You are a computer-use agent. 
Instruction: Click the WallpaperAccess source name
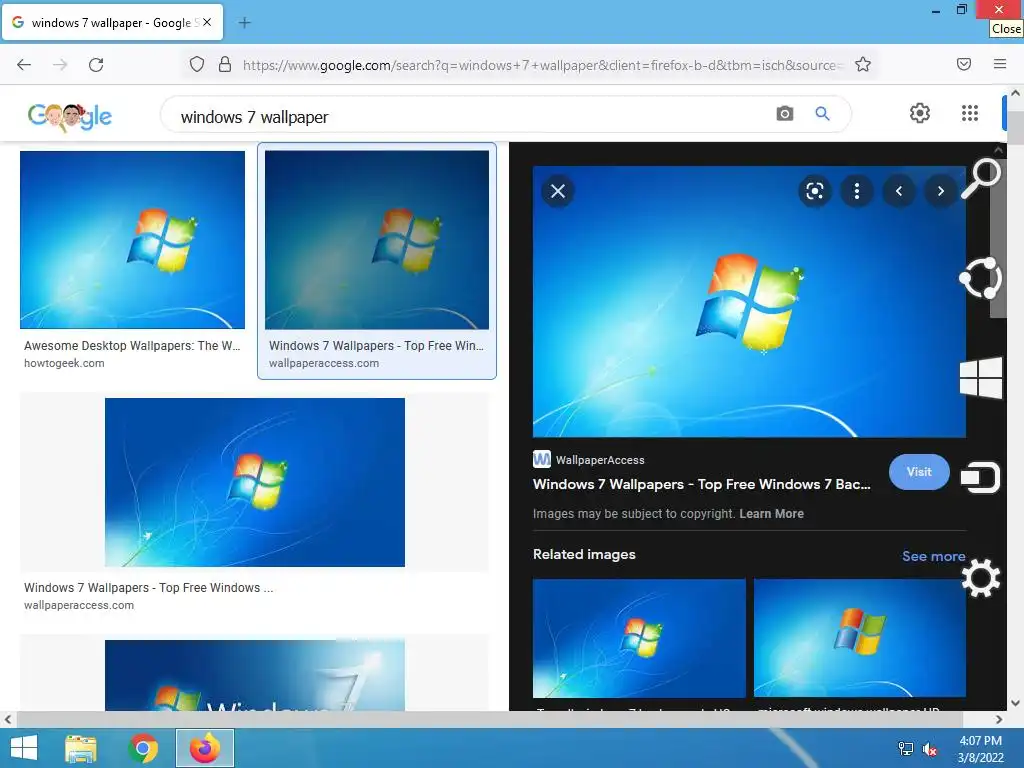point(600,460)
